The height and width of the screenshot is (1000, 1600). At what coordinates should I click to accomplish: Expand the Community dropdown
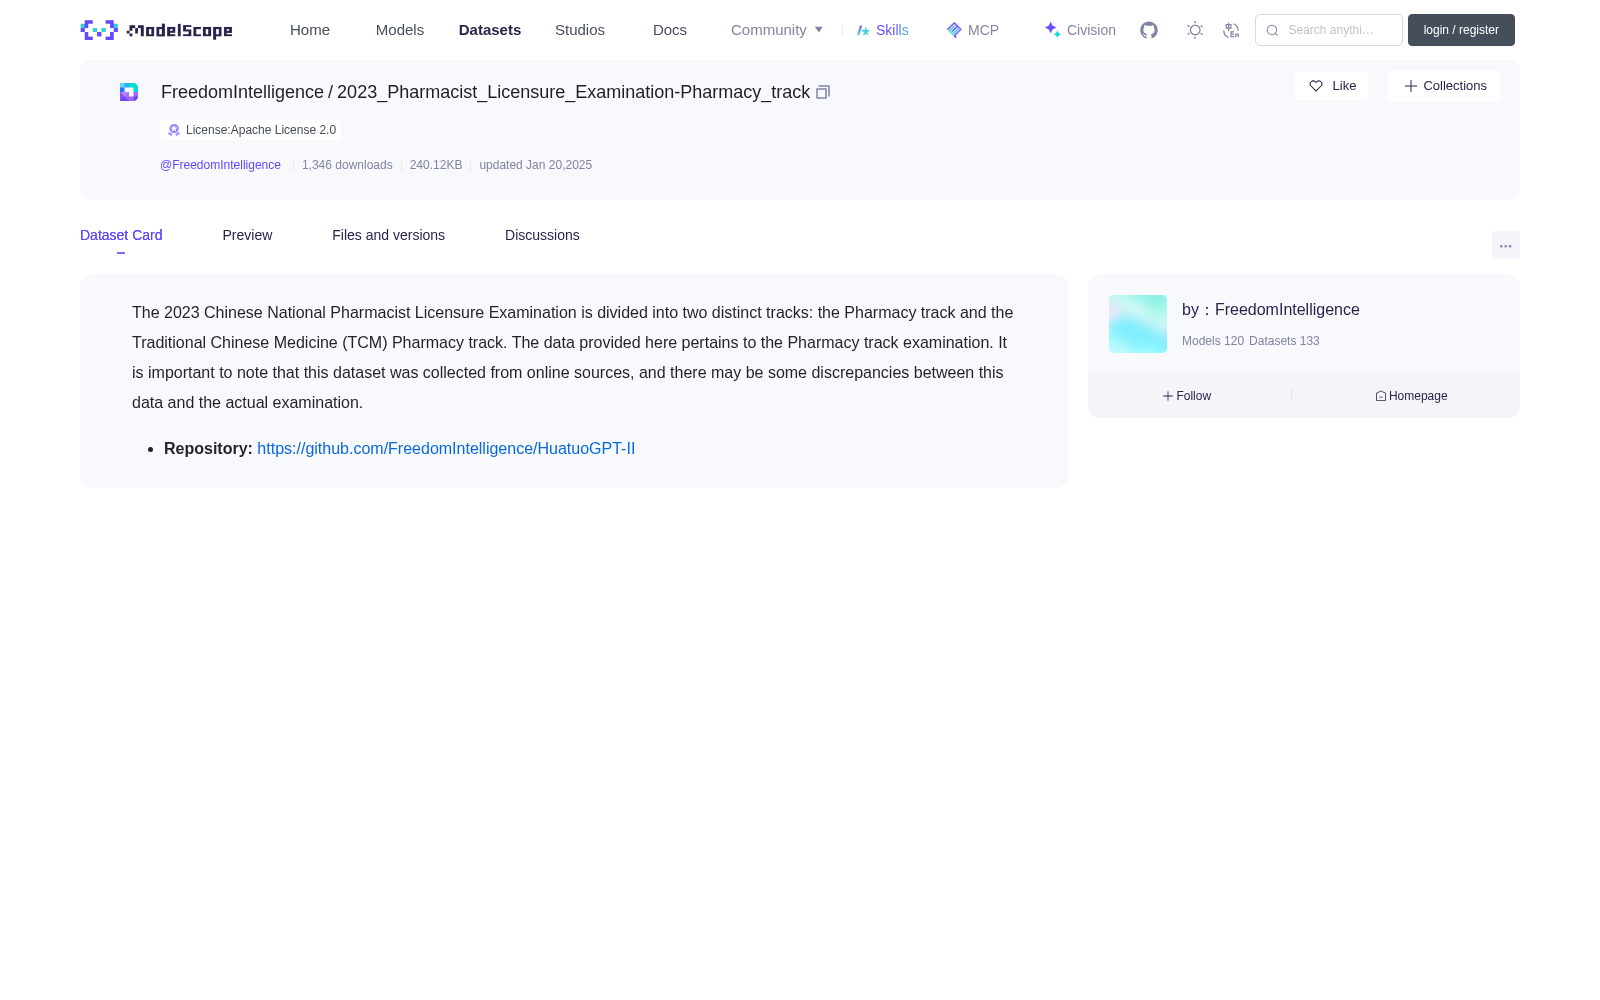click(x=777, y=30)
